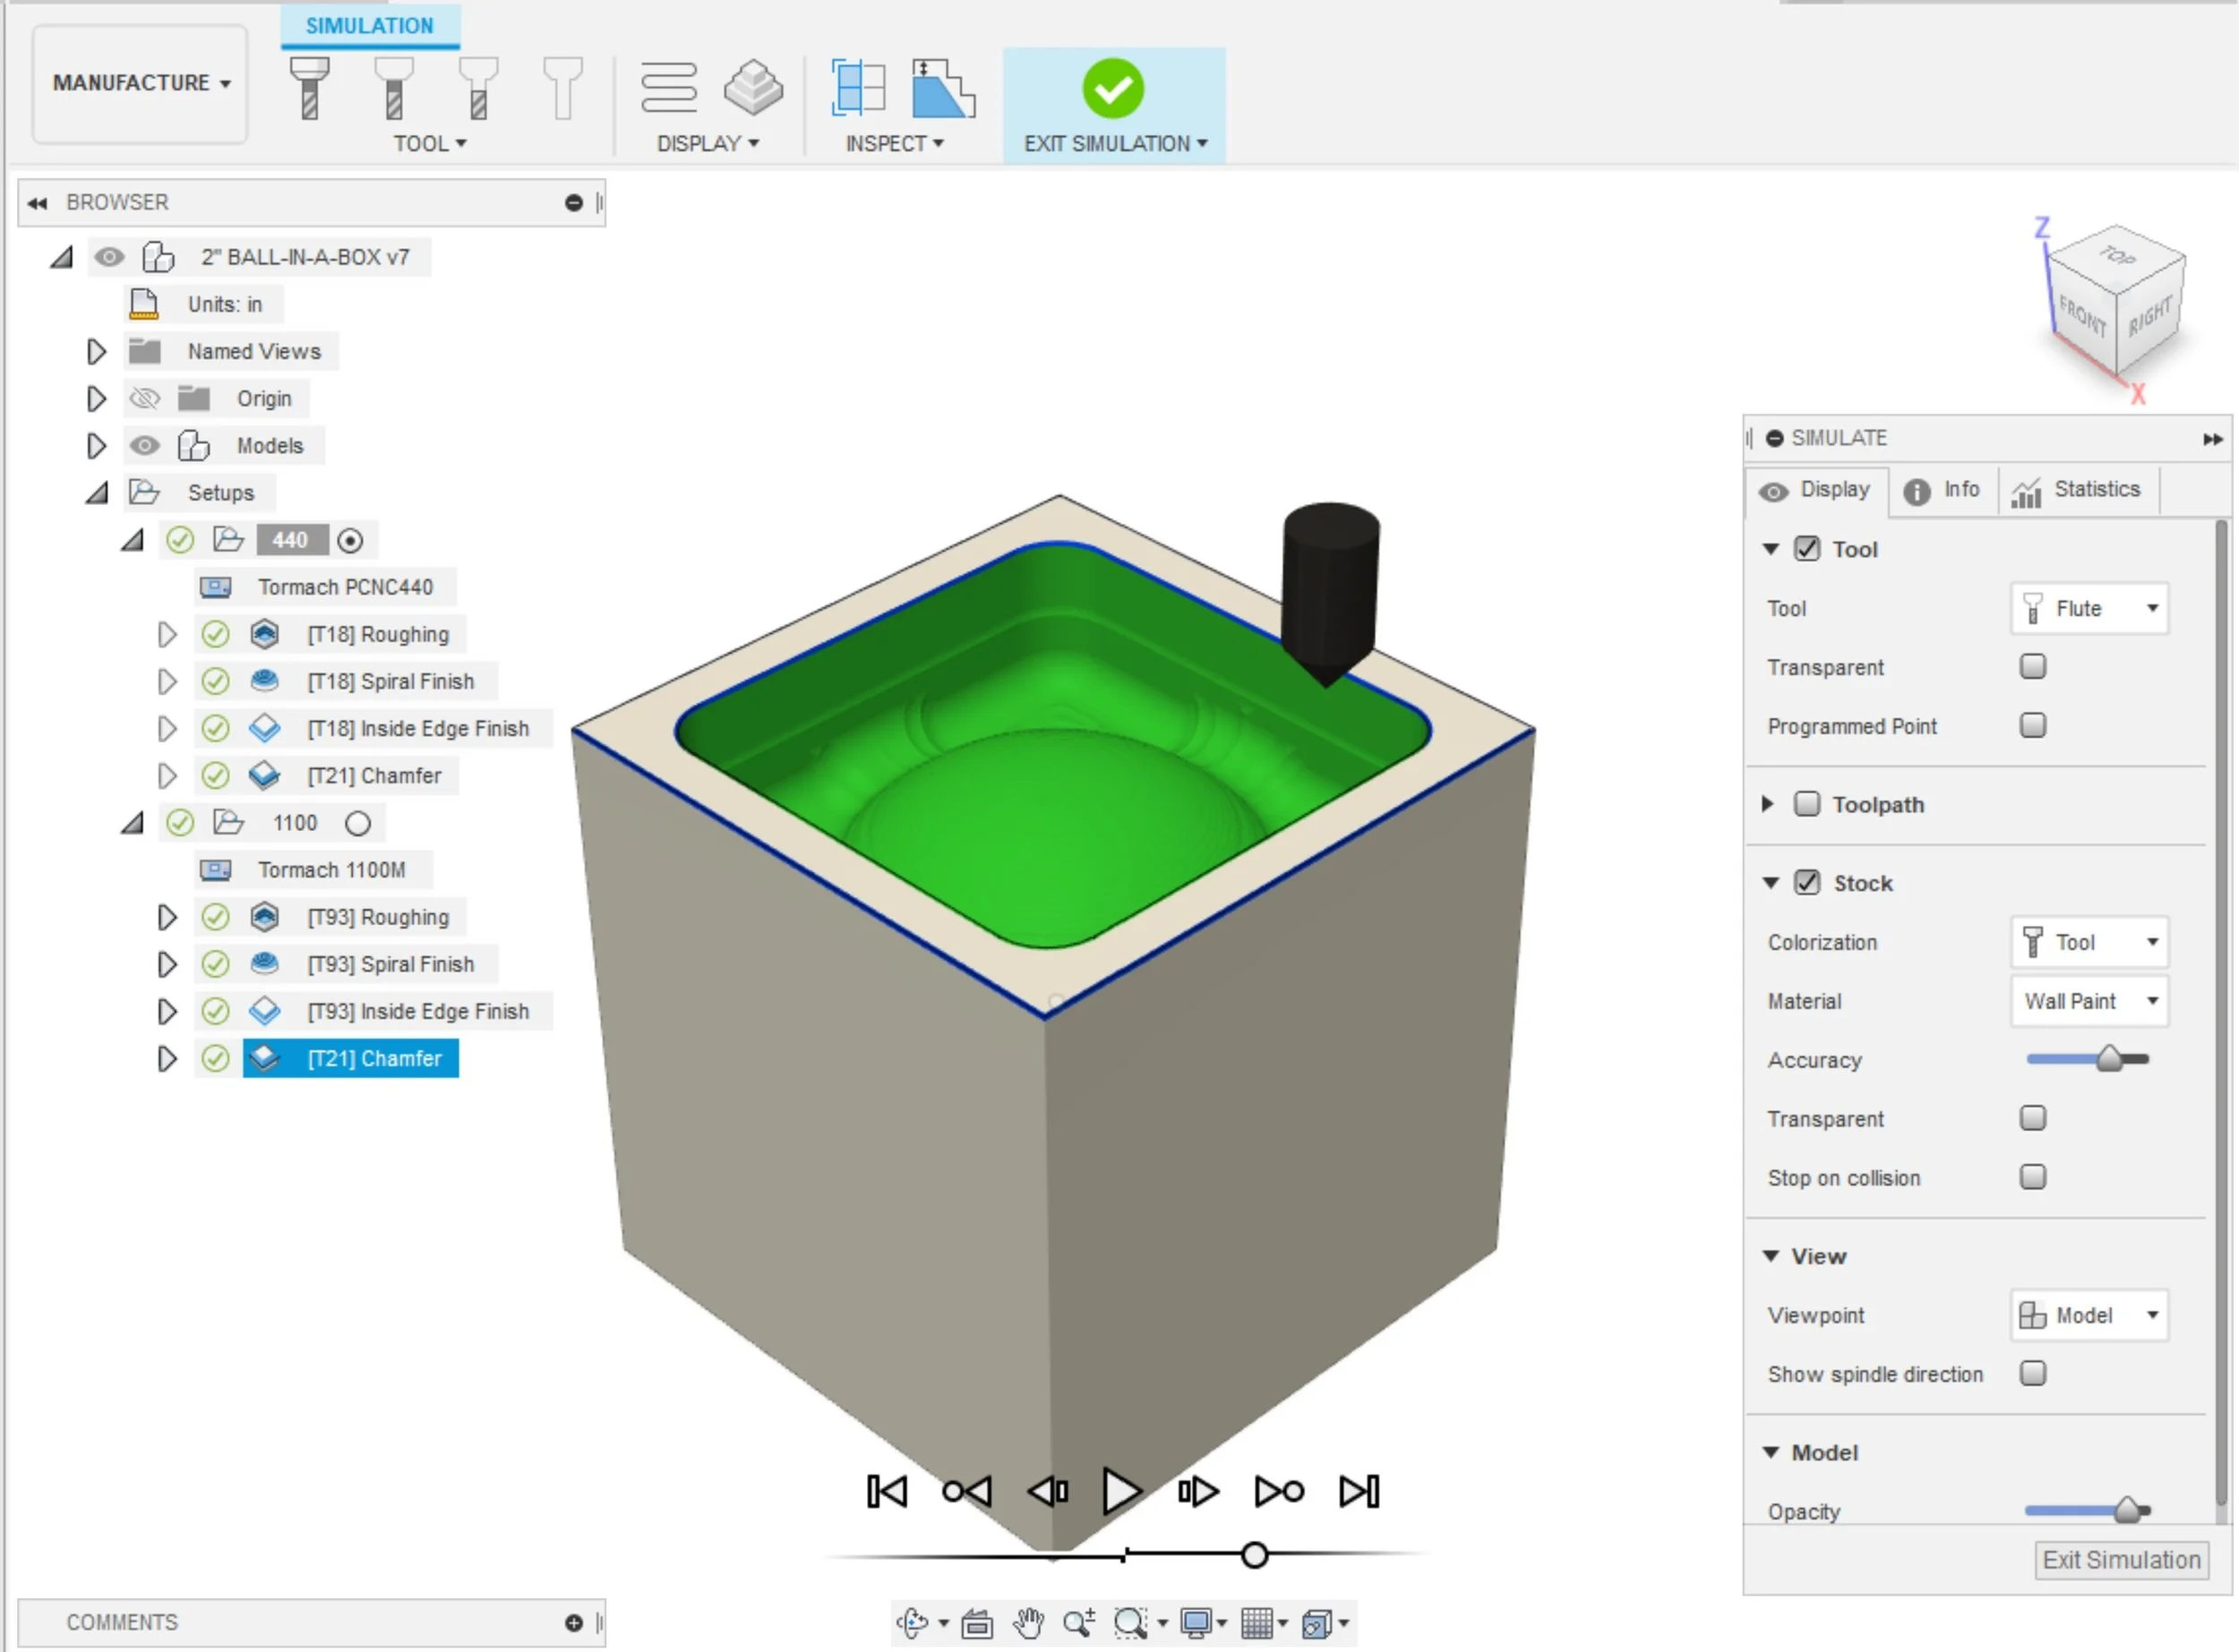Enable the Transparent tool checkbox
Screen dimensions: 2239x1652
click(2032, 667)
